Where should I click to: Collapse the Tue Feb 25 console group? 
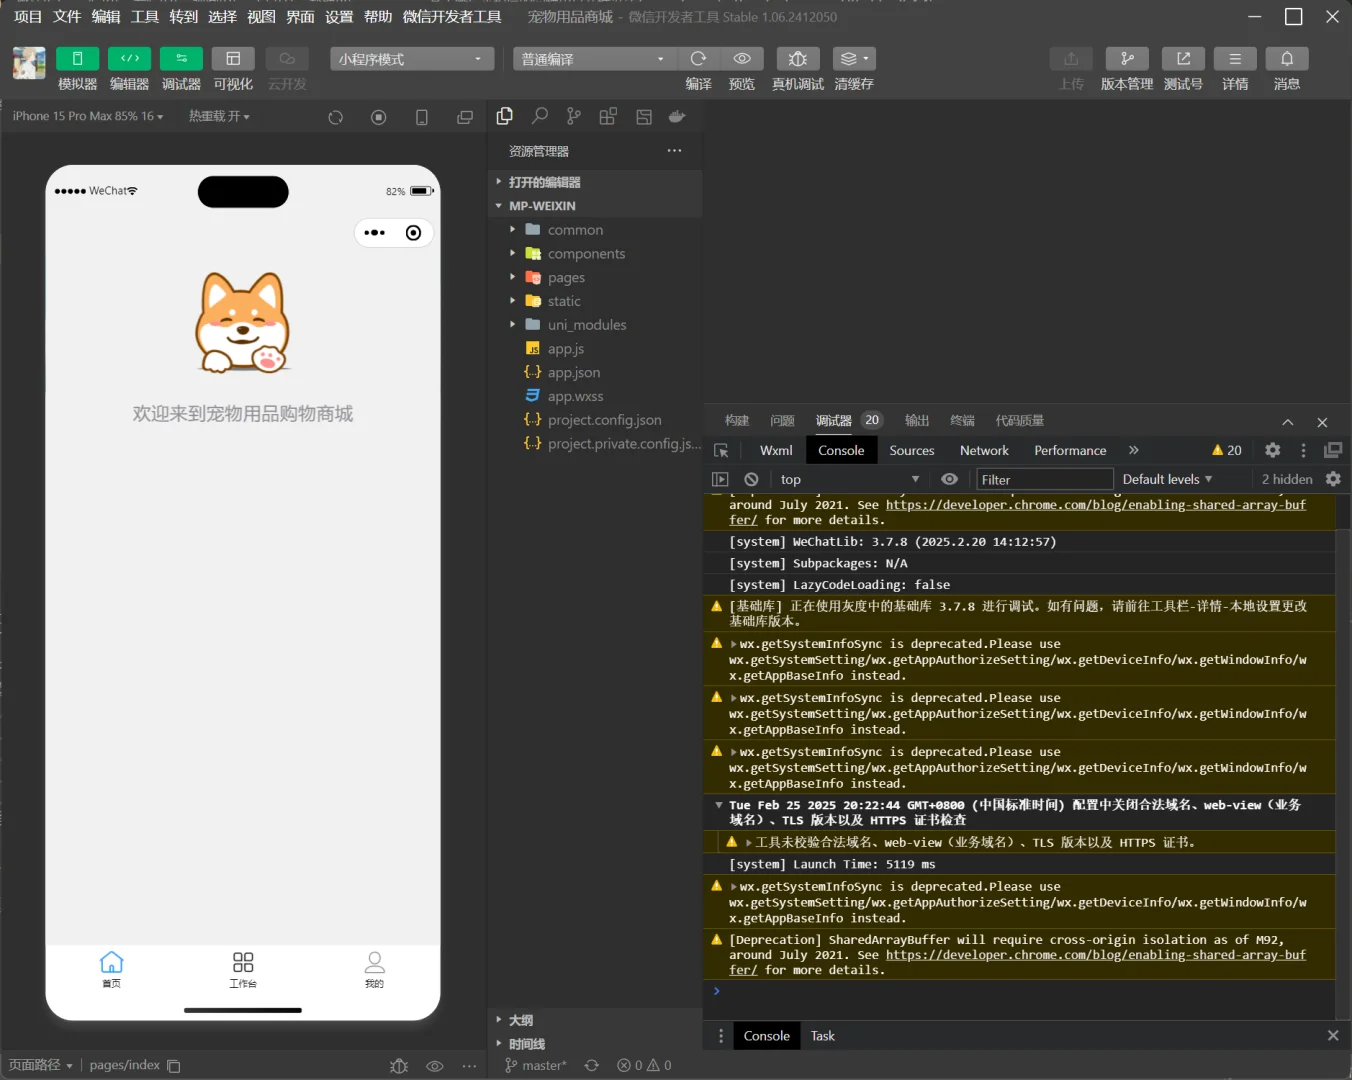coord(719,805)
